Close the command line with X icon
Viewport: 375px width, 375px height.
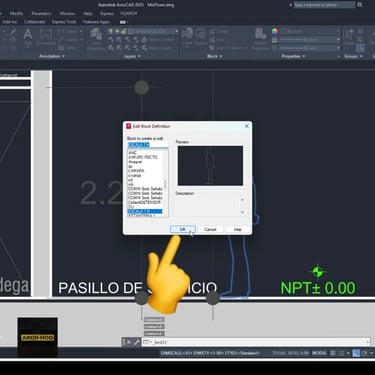point(129,342)
